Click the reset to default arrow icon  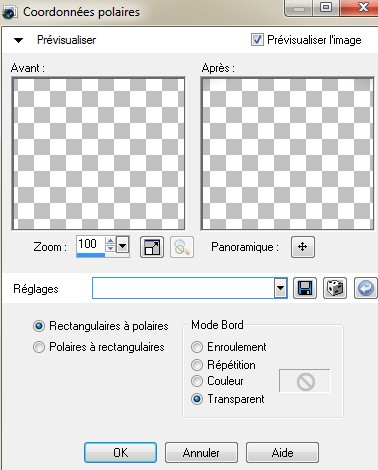coord(366,288)
